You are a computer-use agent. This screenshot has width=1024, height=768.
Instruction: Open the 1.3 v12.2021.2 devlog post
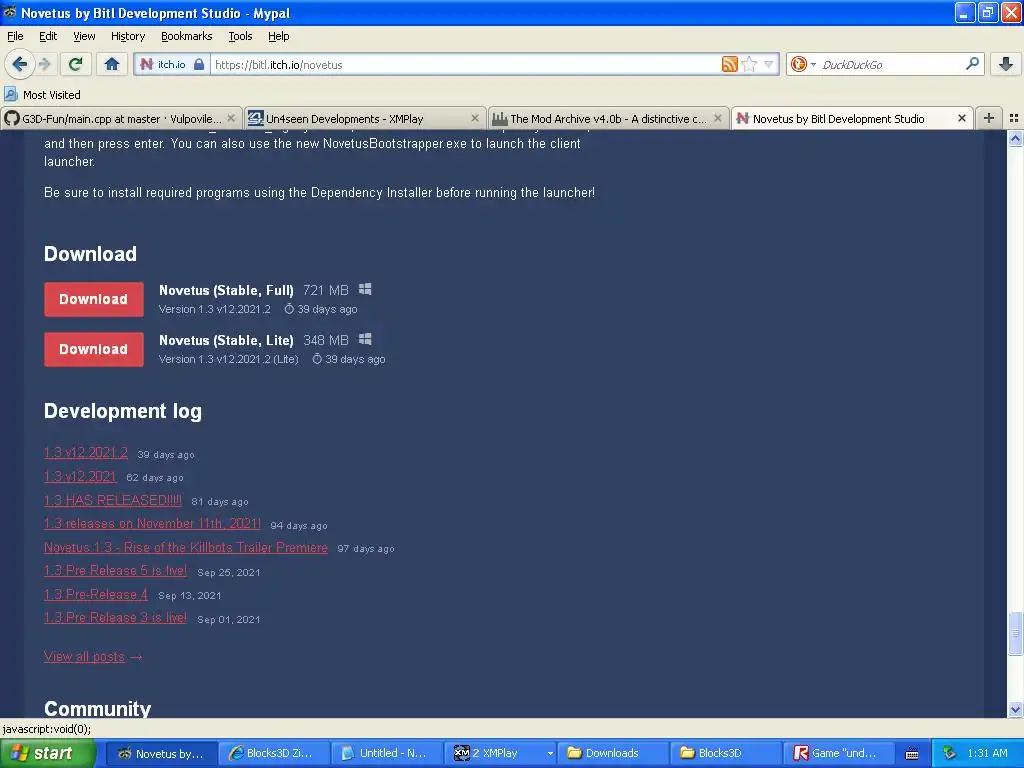(86, 453)
